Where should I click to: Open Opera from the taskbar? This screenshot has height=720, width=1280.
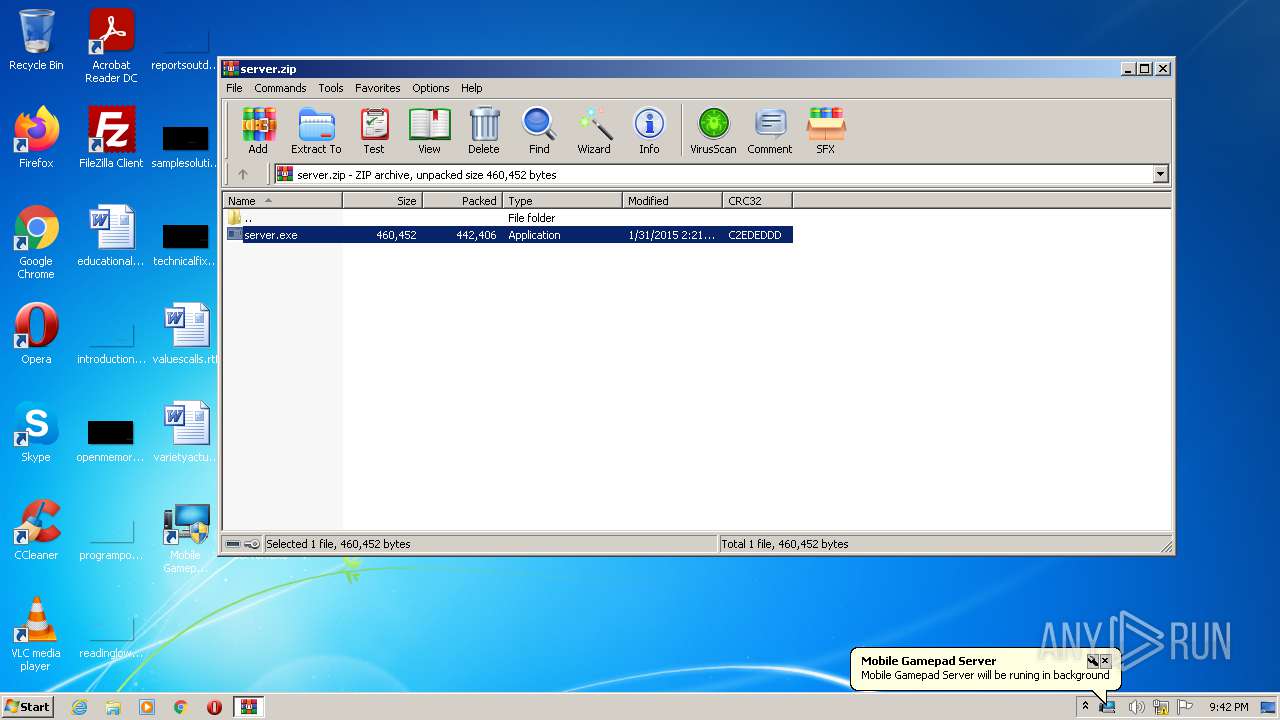click(x=214, y=707)
